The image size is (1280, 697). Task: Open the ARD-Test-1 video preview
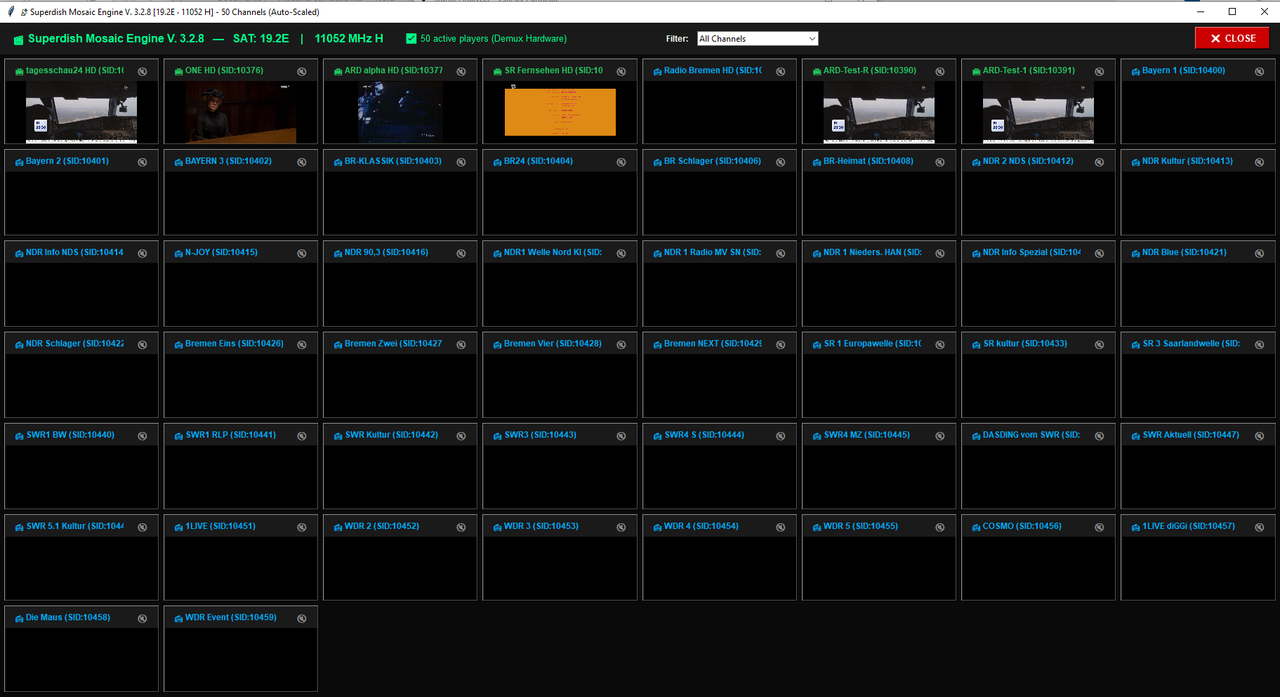pos(1038,112)
